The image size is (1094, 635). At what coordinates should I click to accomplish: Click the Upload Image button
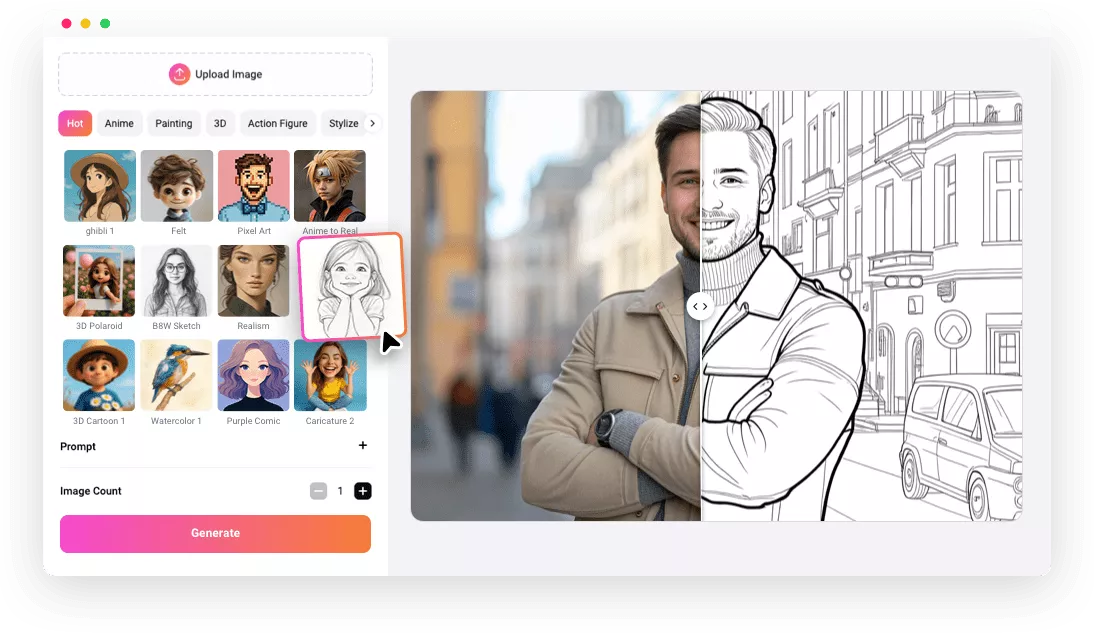[215, 73]
